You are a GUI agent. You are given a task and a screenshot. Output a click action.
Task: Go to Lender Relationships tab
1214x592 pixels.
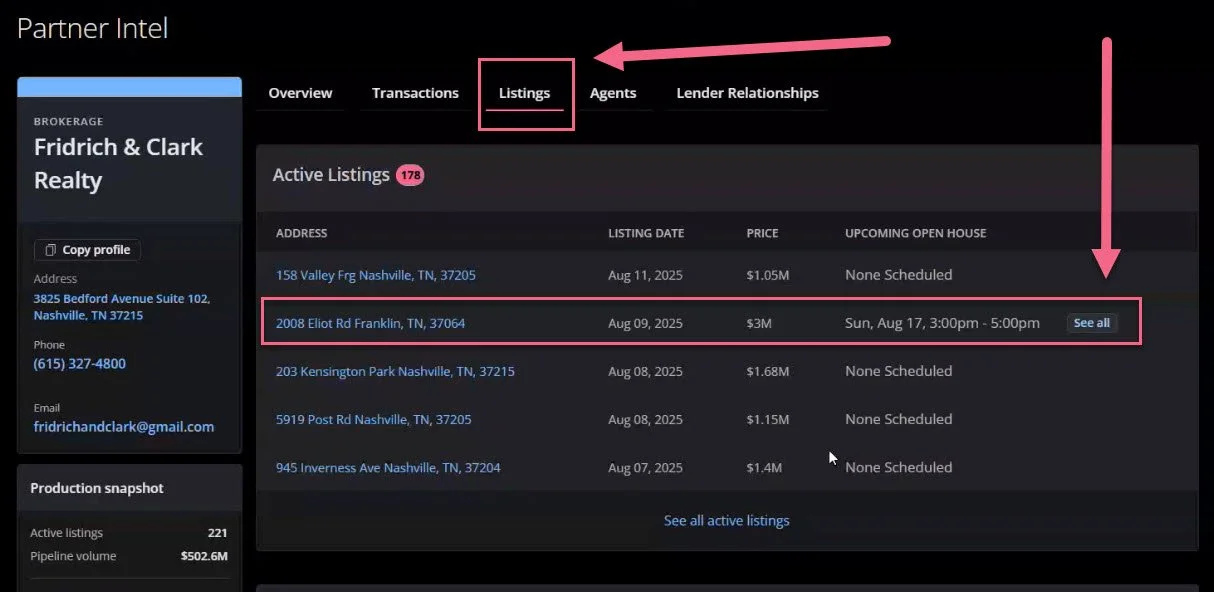coord(747,93)
